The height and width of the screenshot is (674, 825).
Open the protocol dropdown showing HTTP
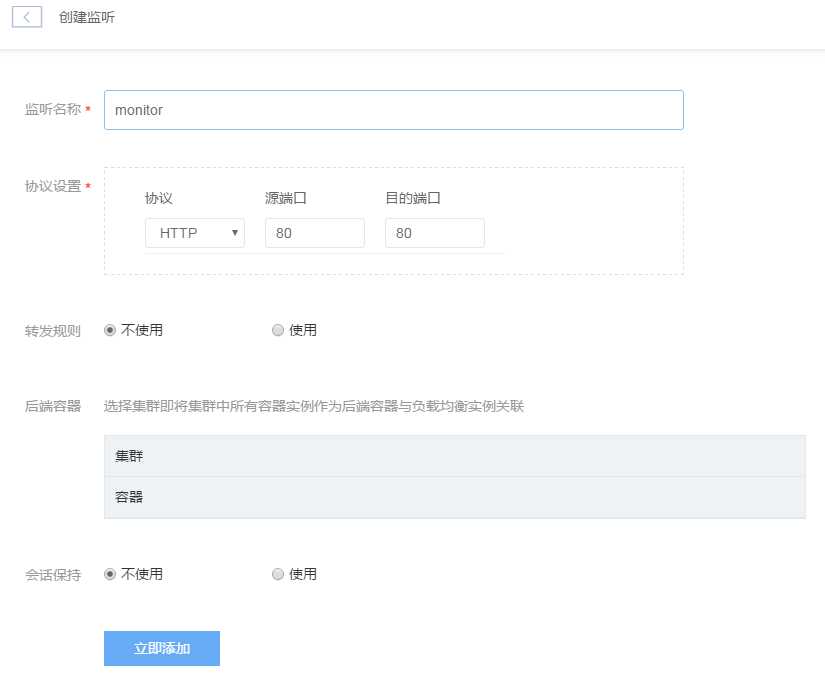tap(194, 232)
